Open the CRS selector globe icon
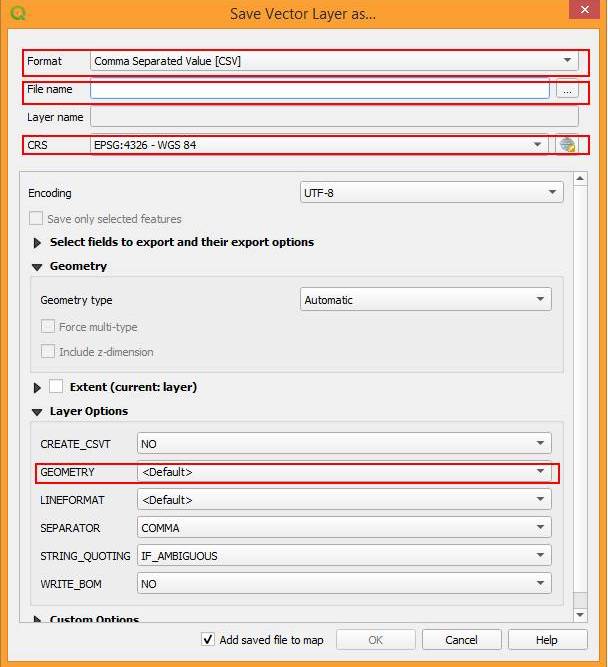Image resolution: width=608 pixels, height=667 pixels. coord(567,145)
